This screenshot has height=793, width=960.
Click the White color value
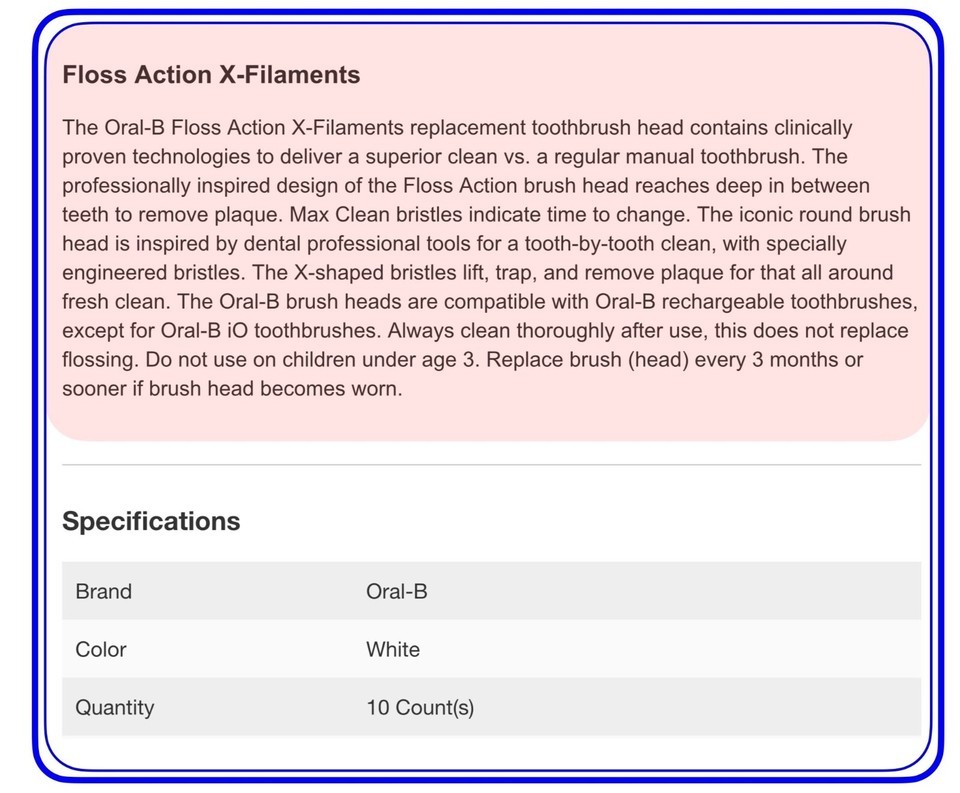[393, 649]
